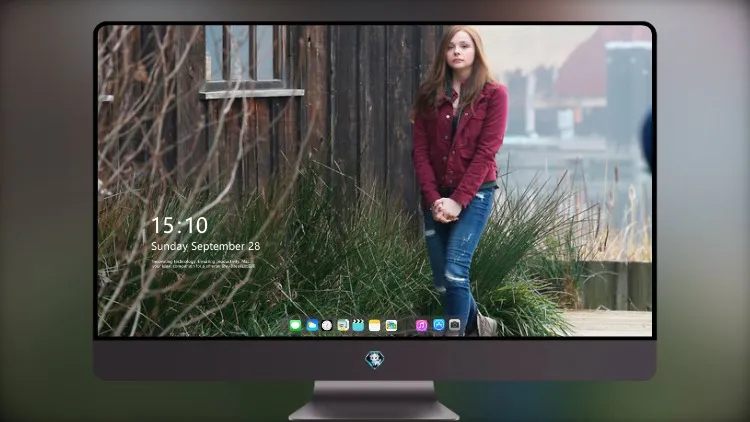The height and width of the screenshot is (422, 750).
Task: Open the Weather app in dock
Action: pyautogui.click(x=312, y=325)
